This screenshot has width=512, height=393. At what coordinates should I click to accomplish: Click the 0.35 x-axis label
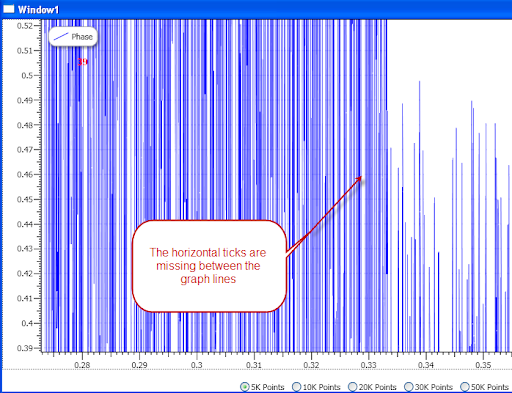pyautogui.click(x=483, y=365)
